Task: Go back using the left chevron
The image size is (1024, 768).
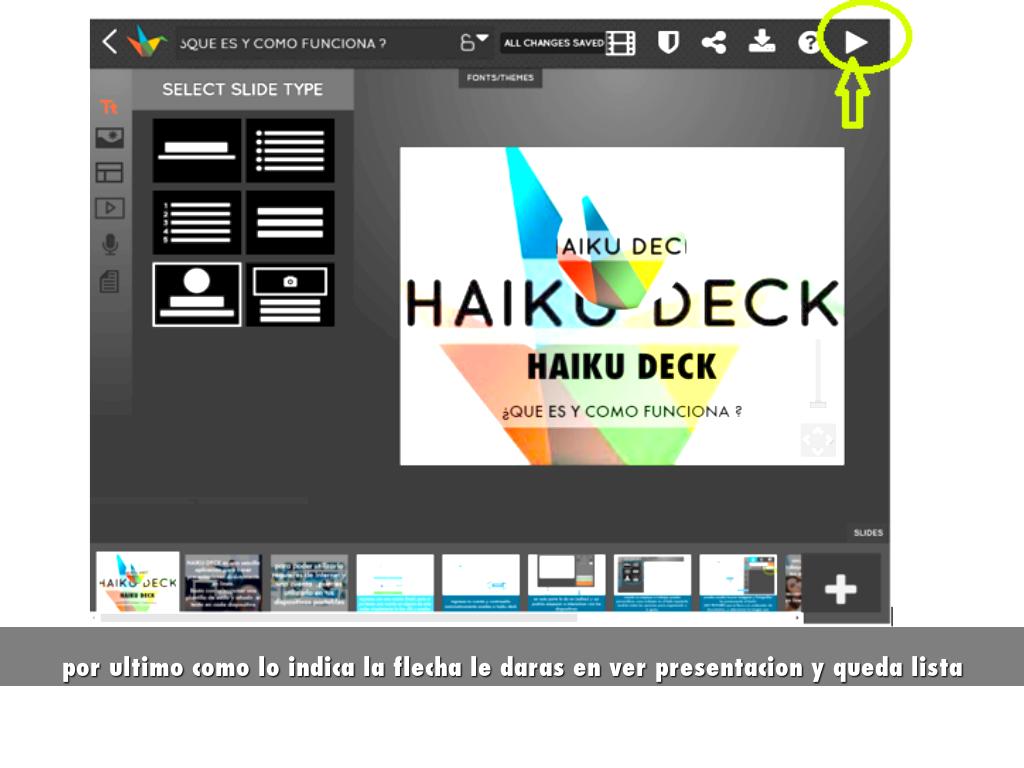Action: tap(109, 42)
